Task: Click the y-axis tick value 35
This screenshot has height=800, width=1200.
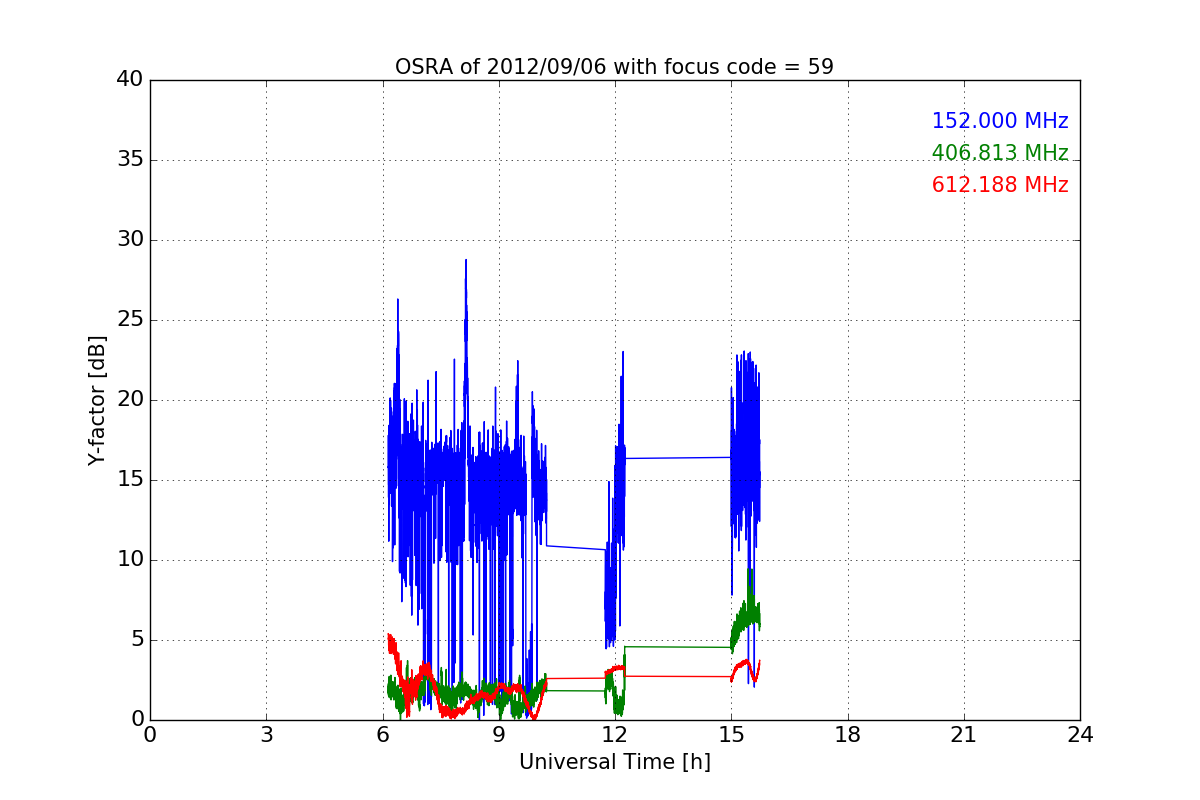Action: pos(130,160)
